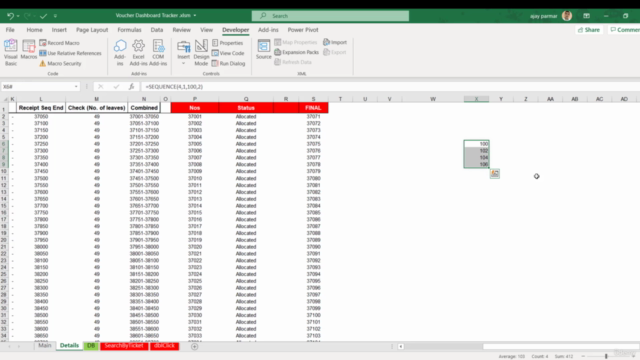Toggle Use Relative References
The height and width of the screenshot is (360, 640).
click(x=70, y=53)
